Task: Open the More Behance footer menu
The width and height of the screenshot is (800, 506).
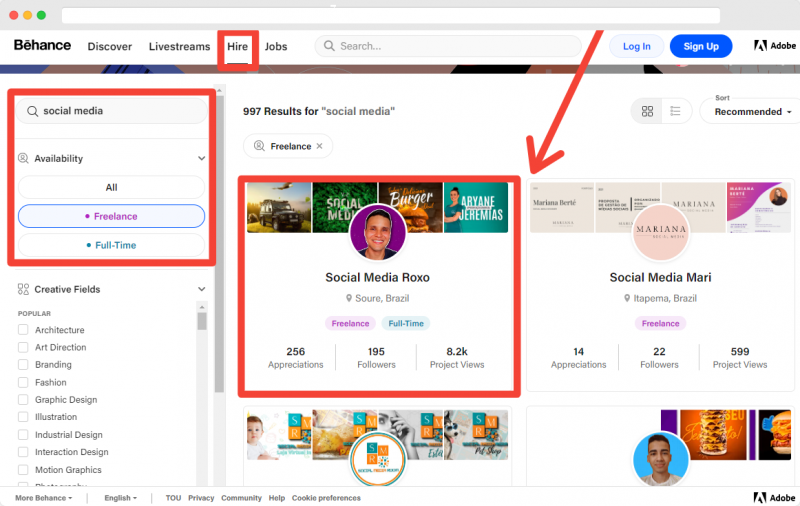Action: (43, 498)
